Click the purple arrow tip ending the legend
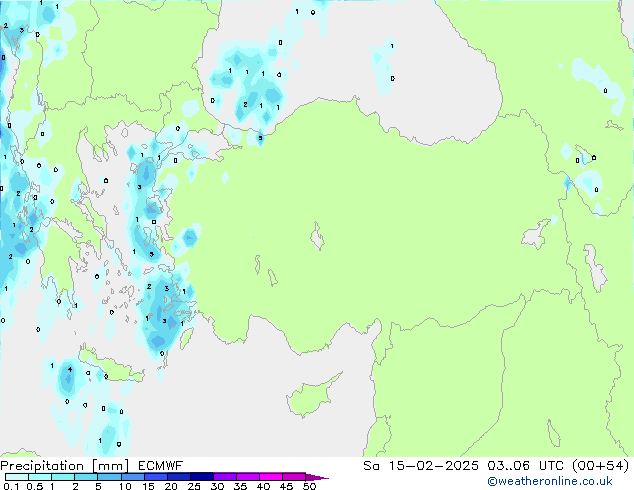 pos(317,477)
